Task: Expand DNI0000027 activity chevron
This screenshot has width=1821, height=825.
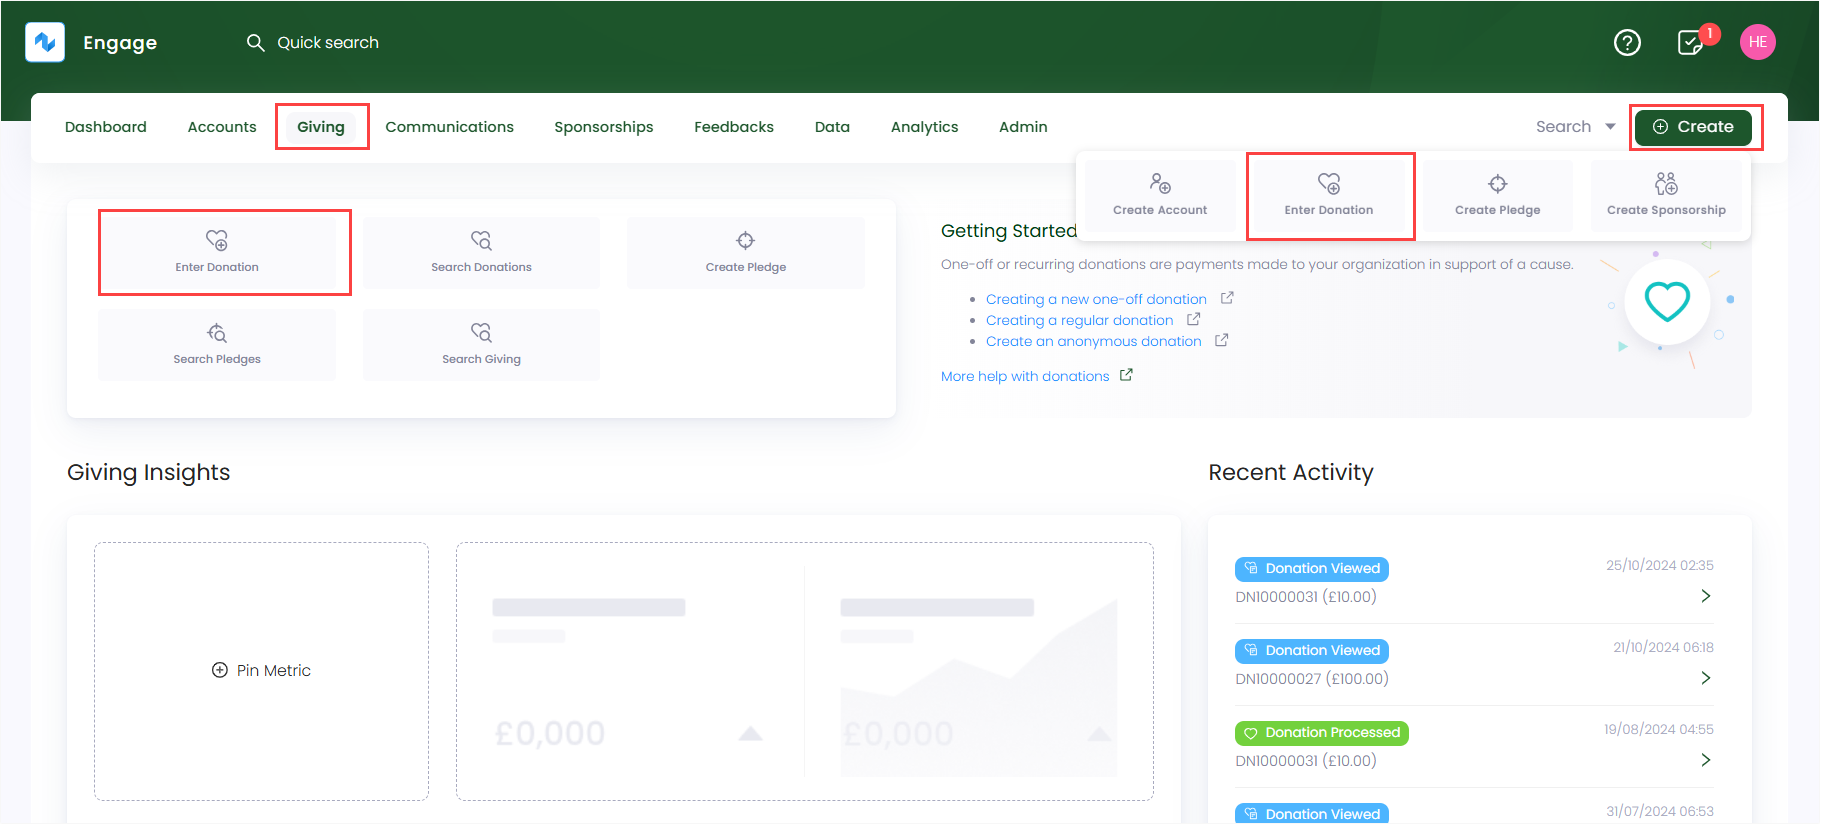Action: tap(1706, 678)
